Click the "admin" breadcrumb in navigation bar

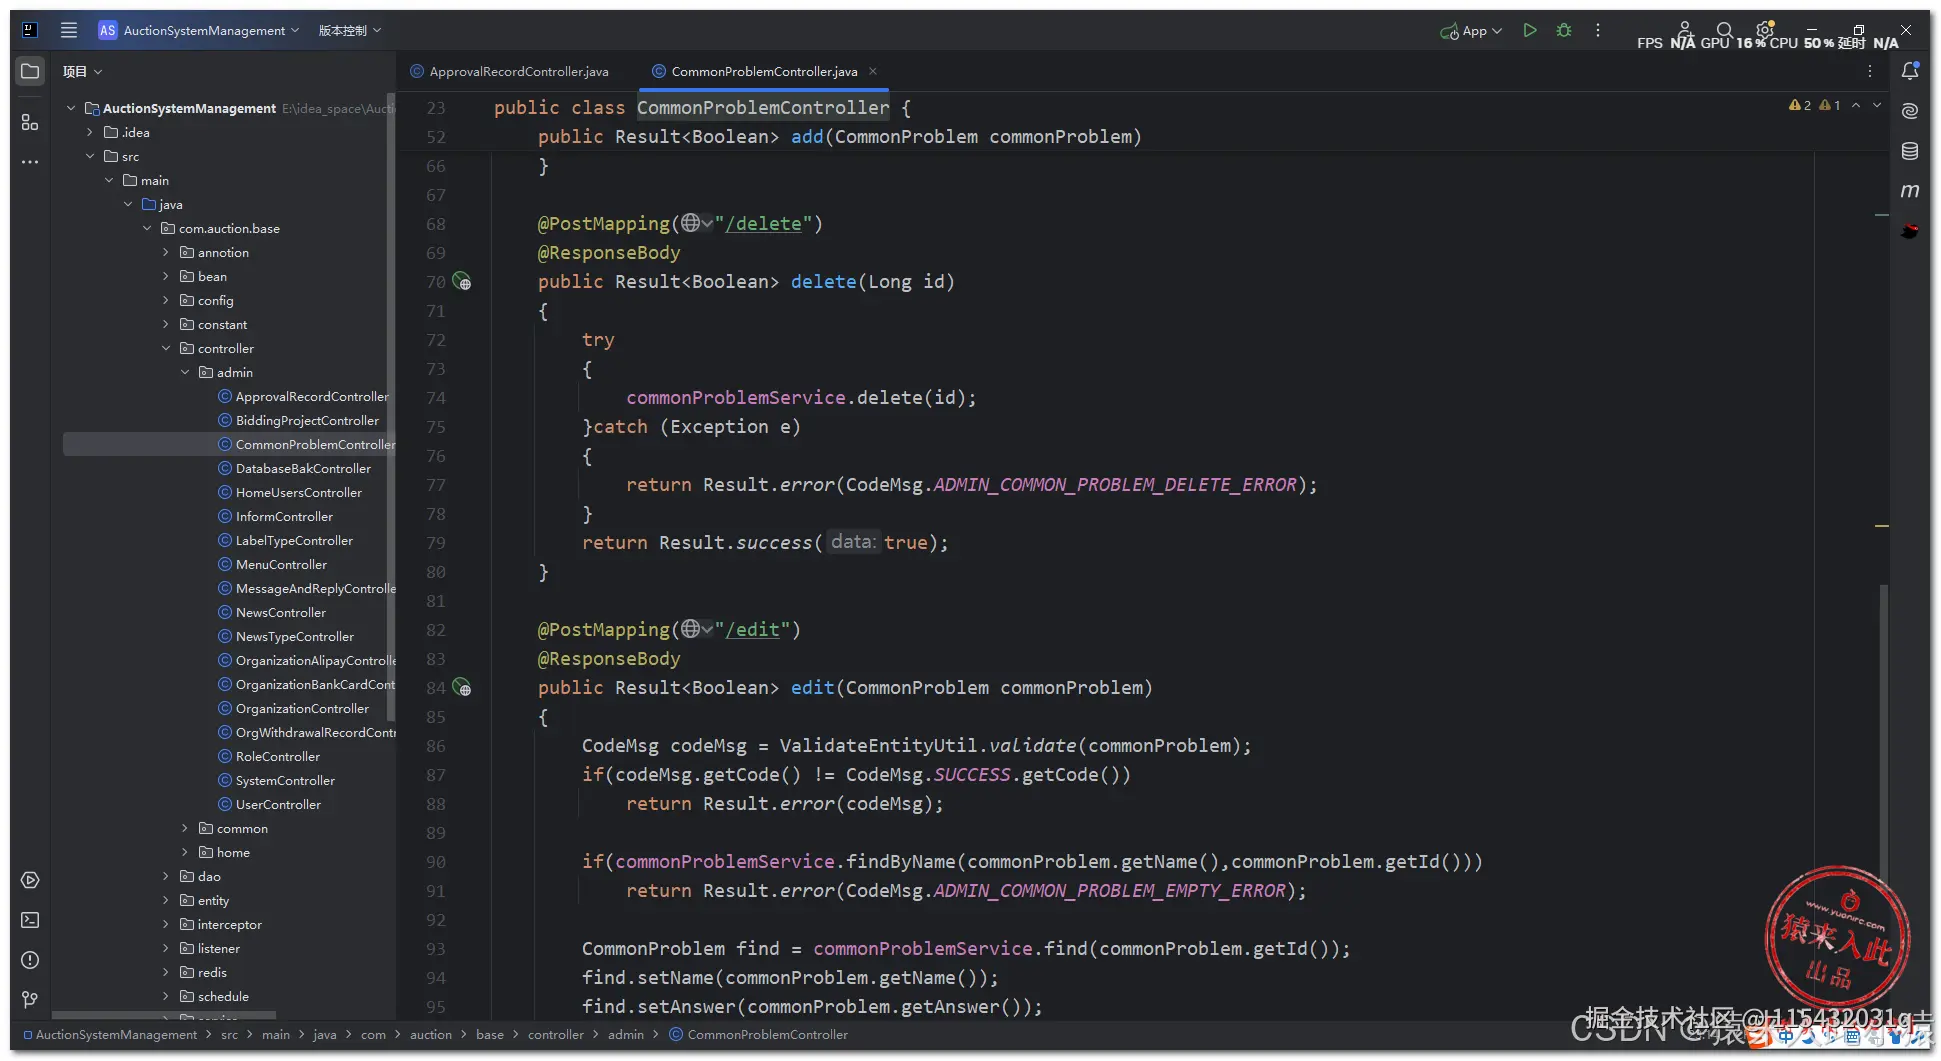[x=626, y=1034]
